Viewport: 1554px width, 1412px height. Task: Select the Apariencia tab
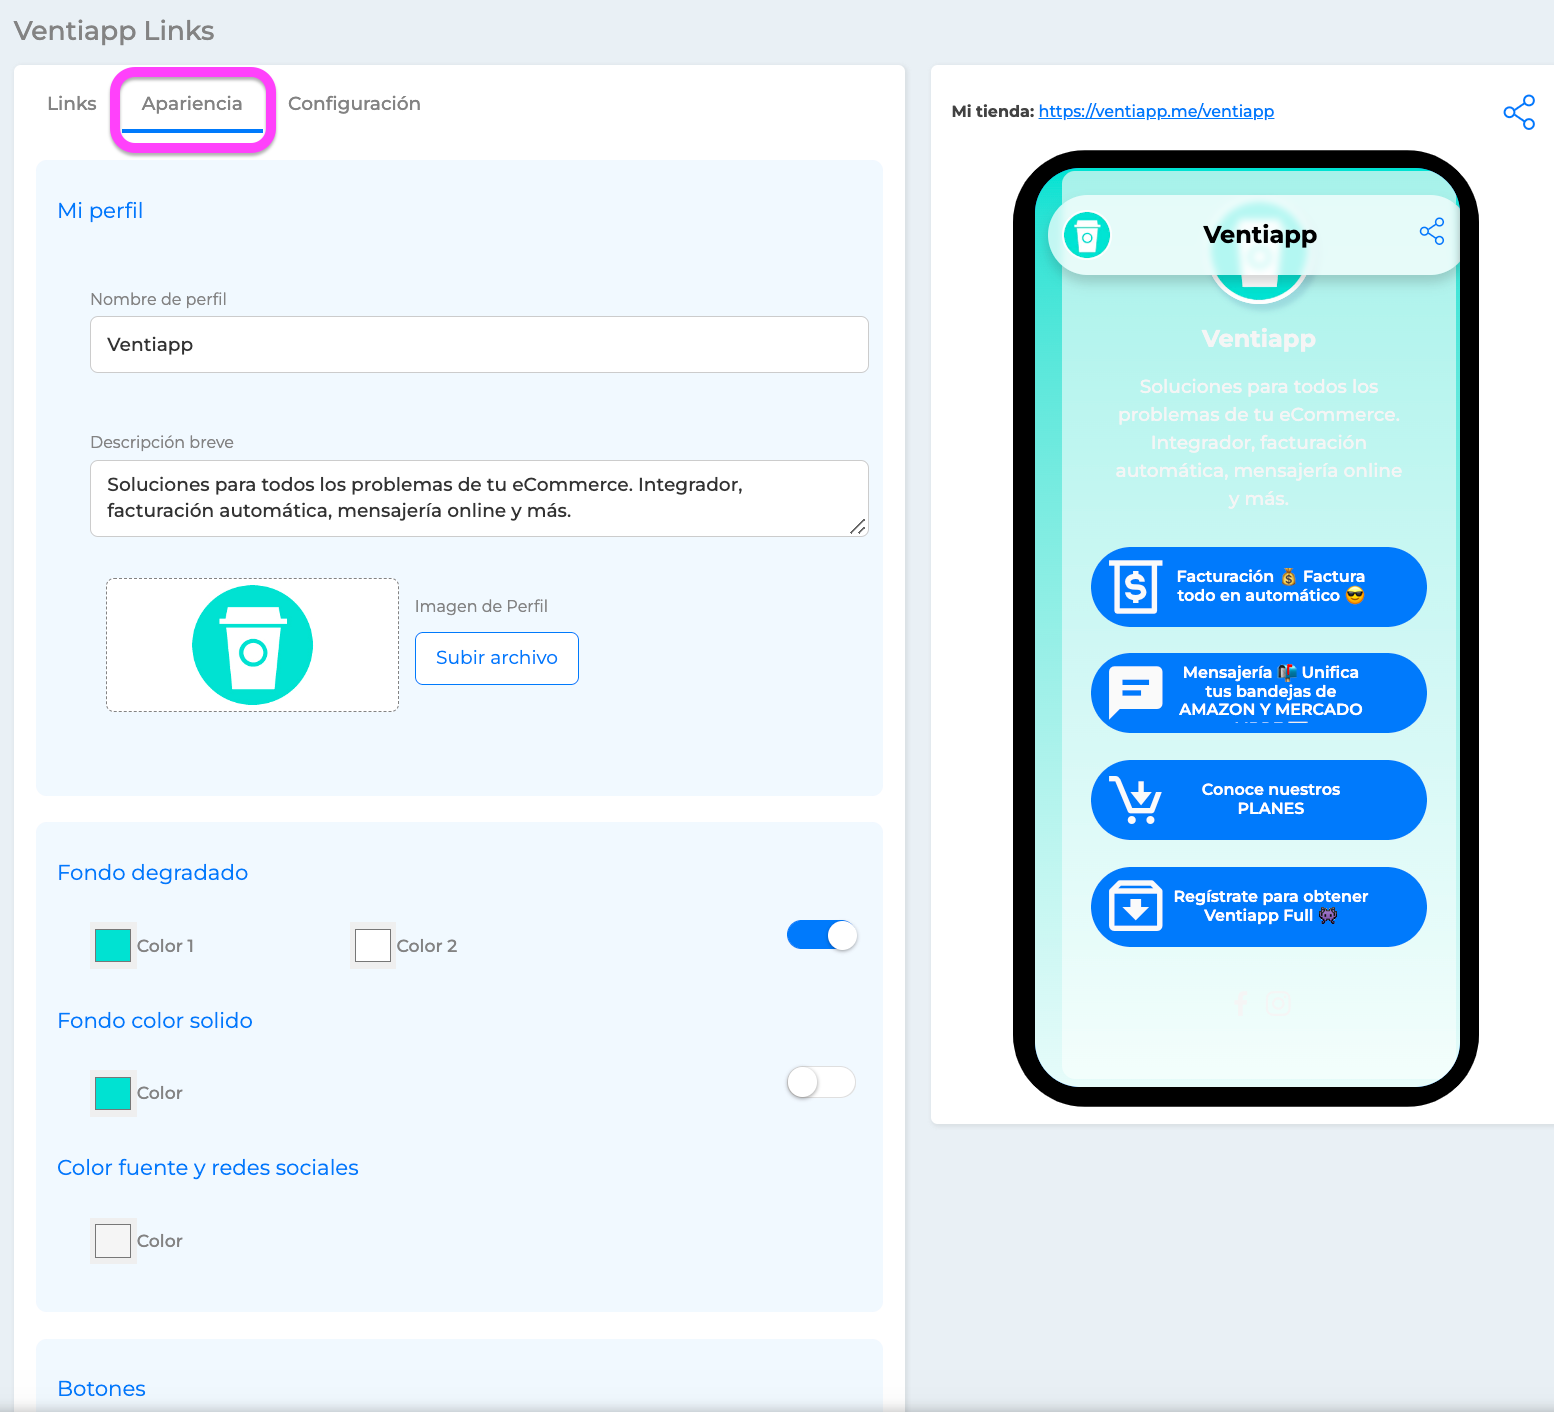(192, 104)
